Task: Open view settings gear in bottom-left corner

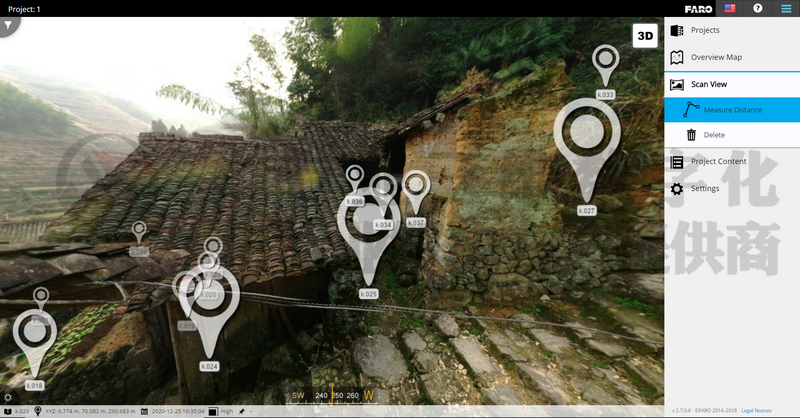Action: (8, 397)
